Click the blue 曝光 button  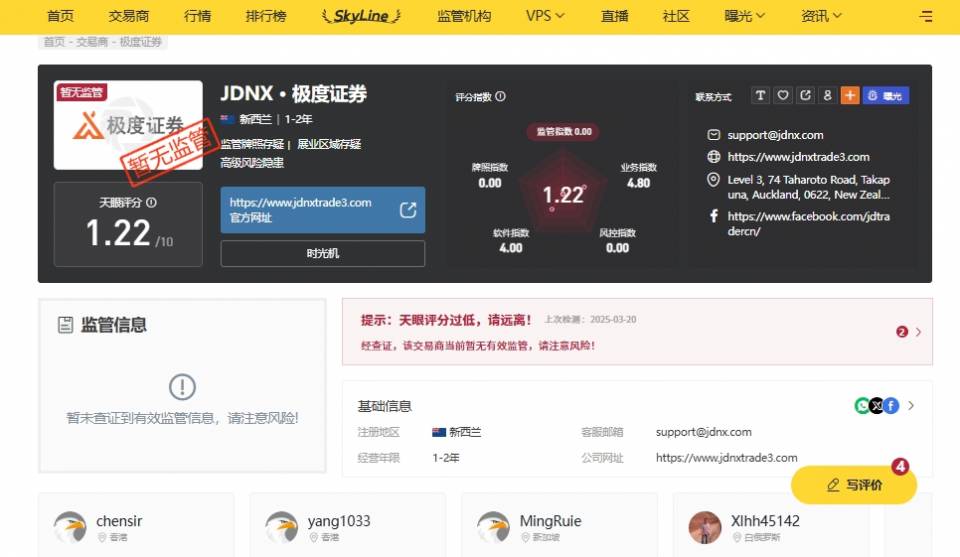(886, 95)
